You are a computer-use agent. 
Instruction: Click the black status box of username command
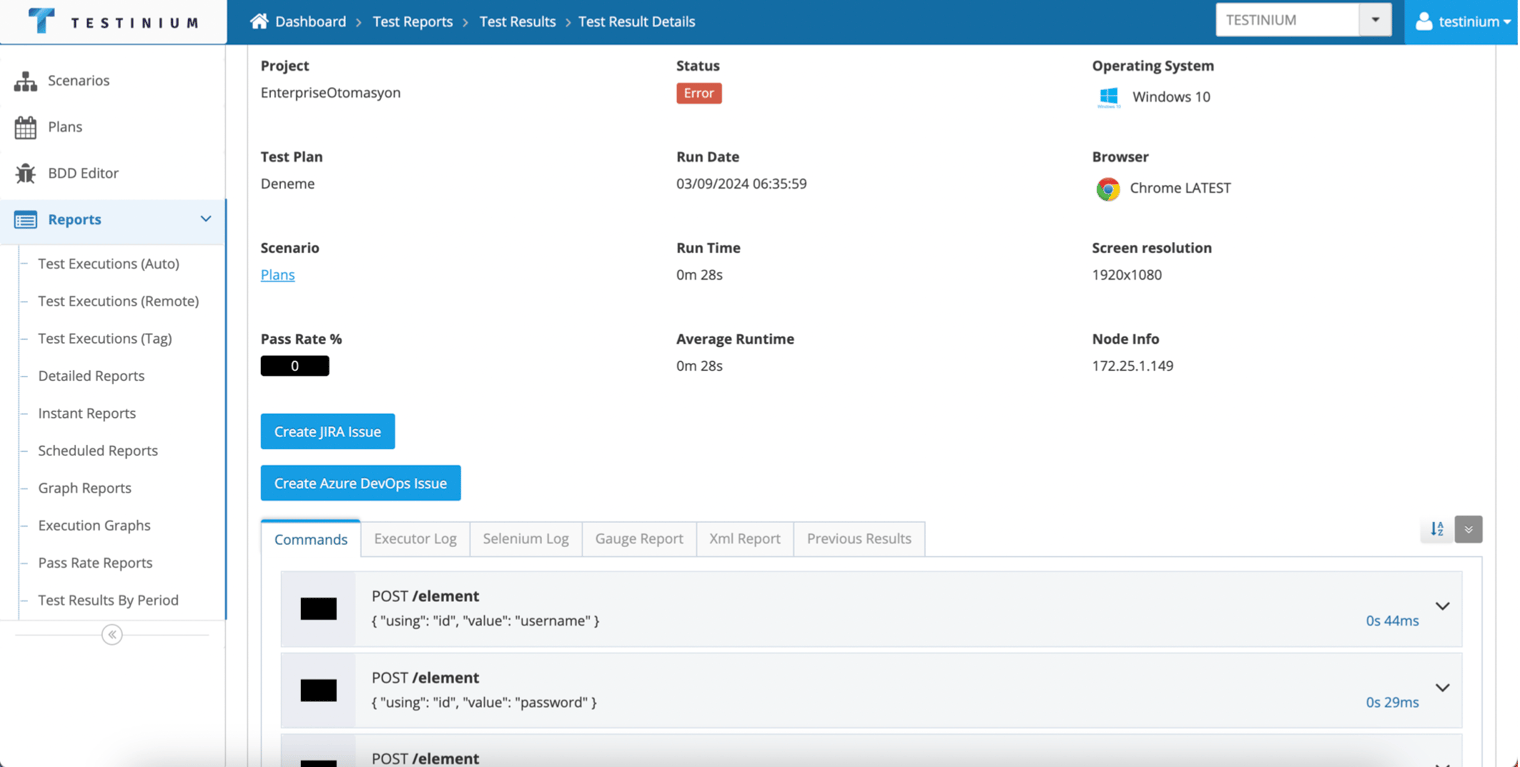pos(319,609)
